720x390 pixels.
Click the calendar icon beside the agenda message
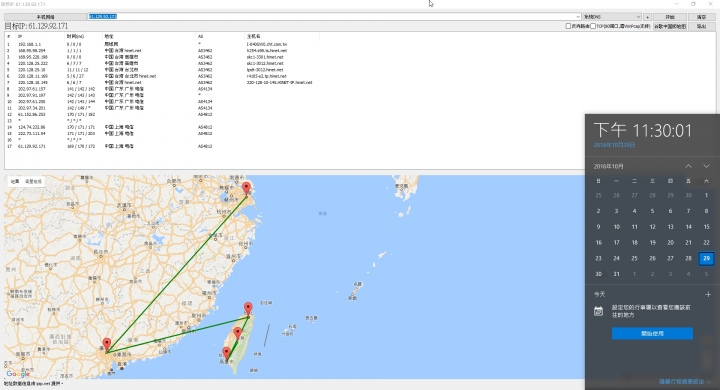pos(598,311)
